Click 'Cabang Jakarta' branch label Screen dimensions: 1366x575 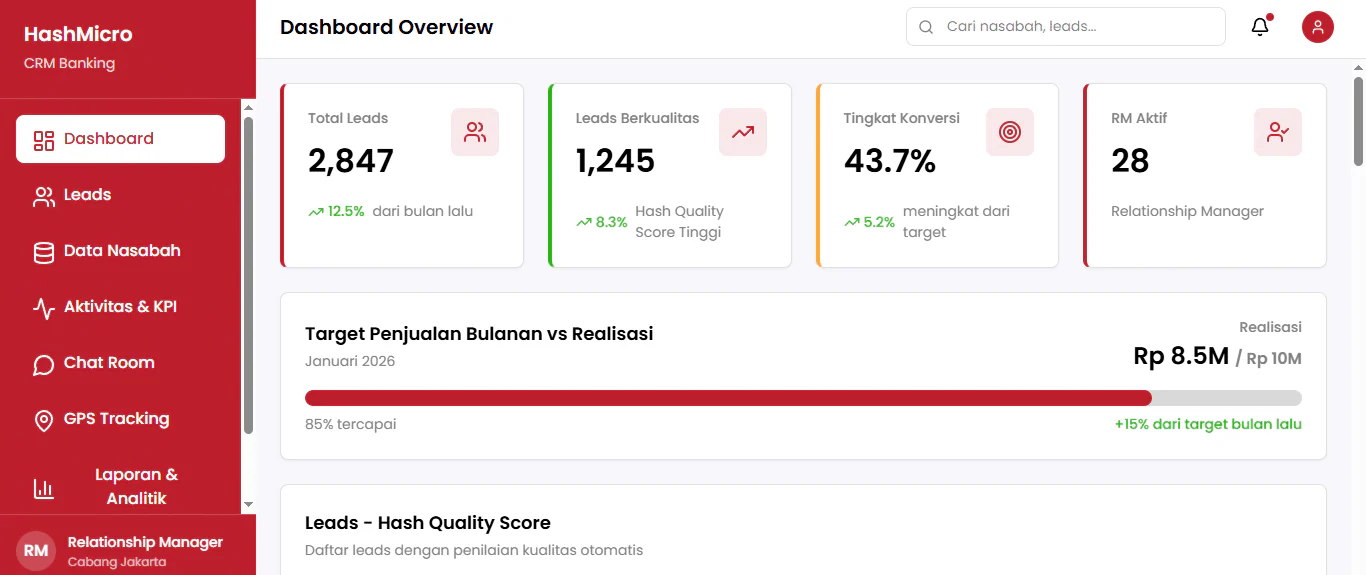117,562
